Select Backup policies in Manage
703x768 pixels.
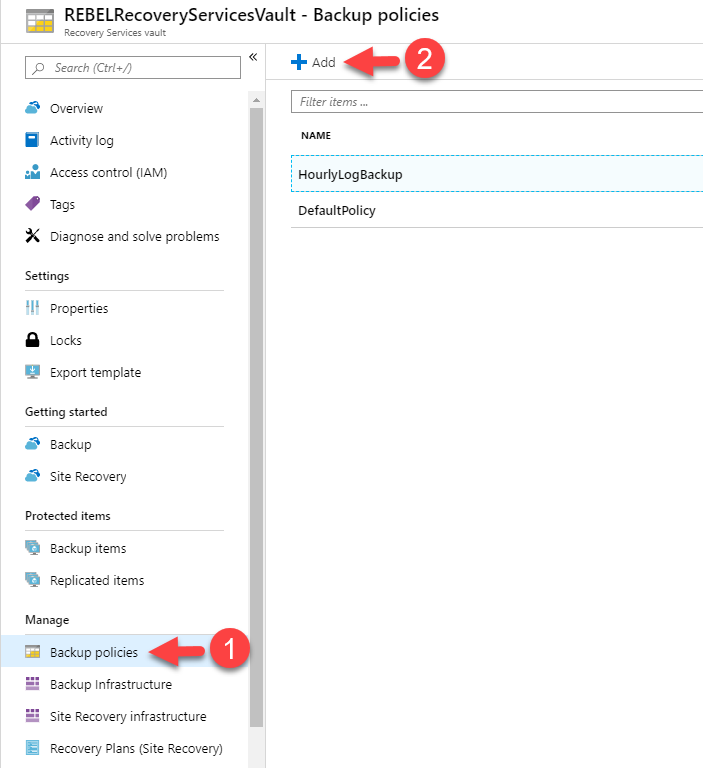pyautogui.click(x=94, y=652)
